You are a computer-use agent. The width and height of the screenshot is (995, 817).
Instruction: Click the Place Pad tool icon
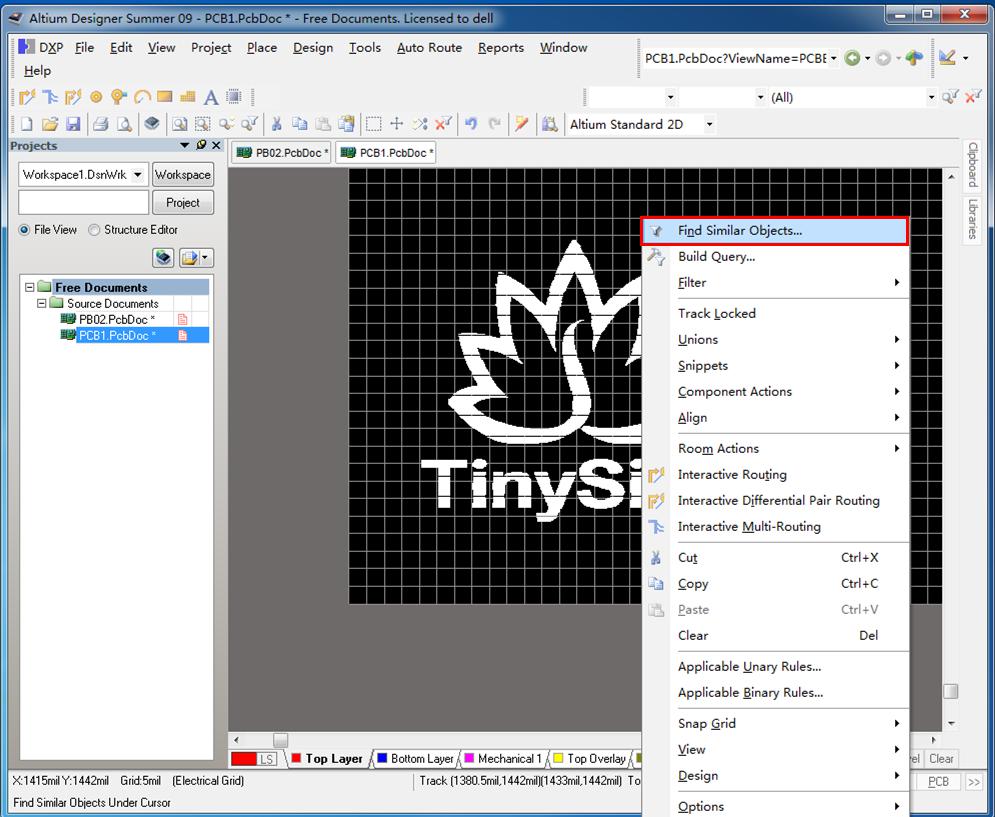point(96,97)
